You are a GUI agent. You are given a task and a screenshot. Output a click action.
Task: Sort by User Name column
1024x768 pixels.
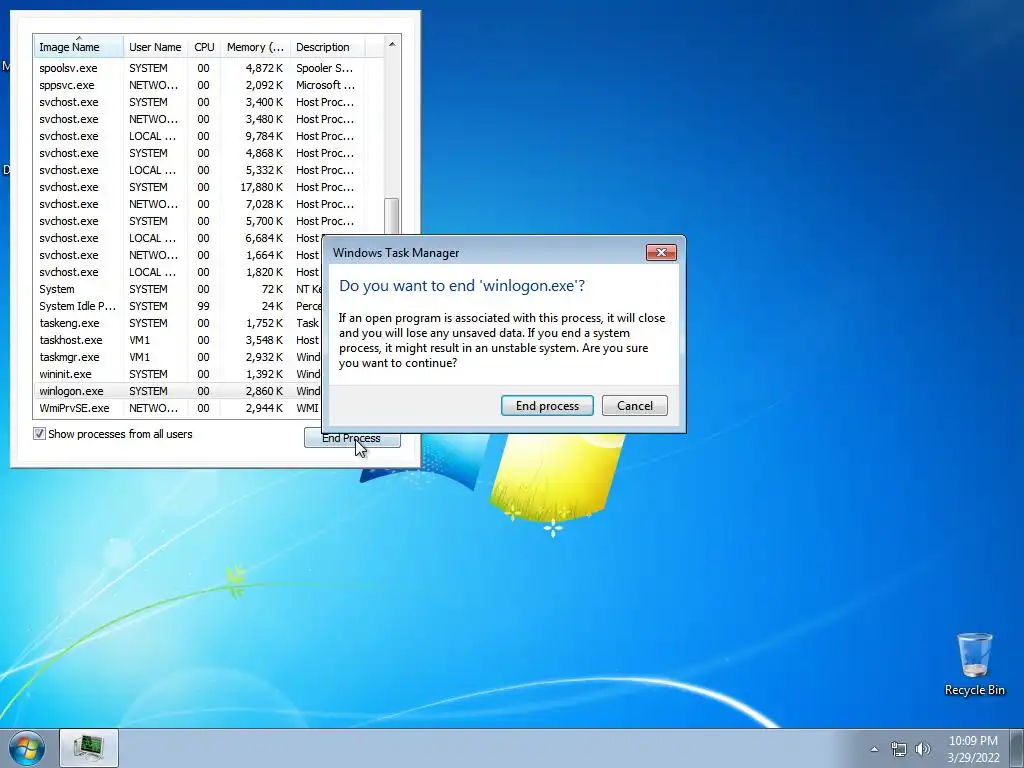pyautogui.click(x=155, y=47)
